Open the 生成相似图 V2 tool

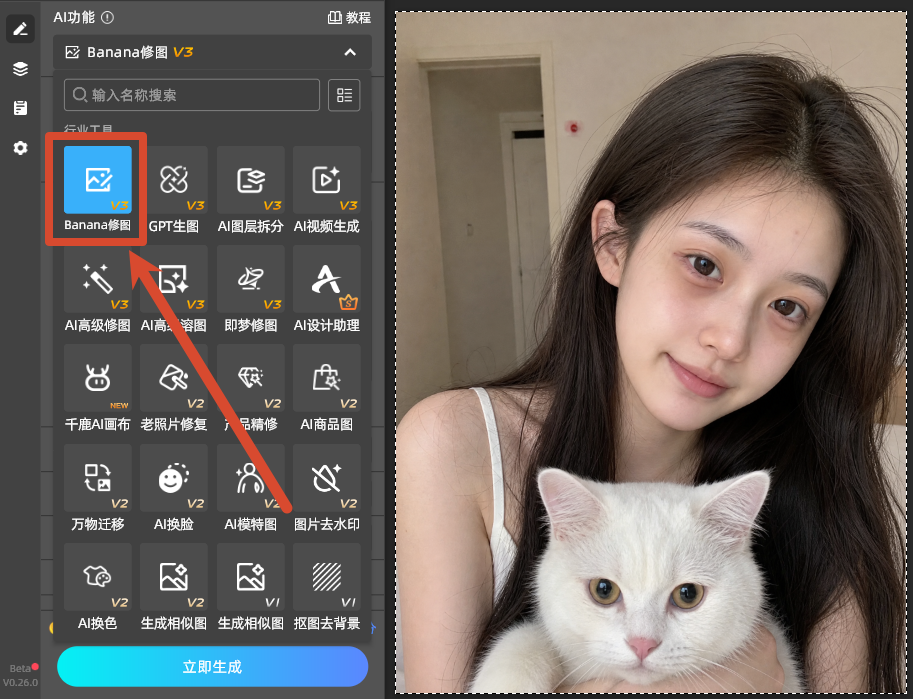(x=174, y=577)
